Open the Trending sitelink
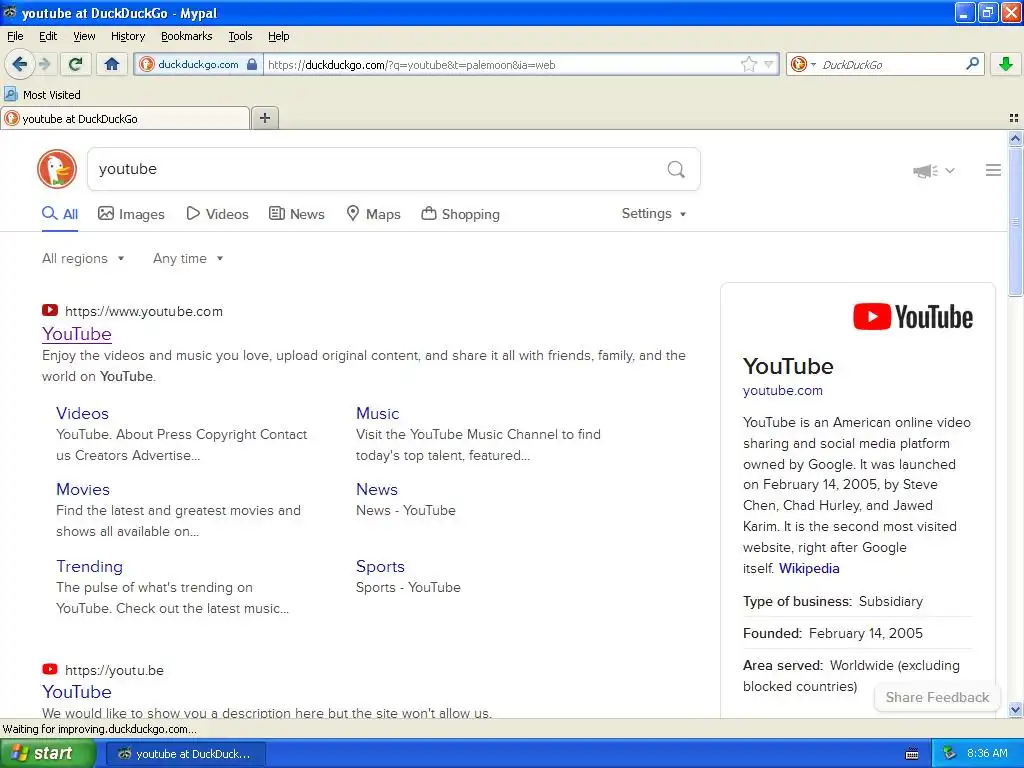 coord(89,566)
